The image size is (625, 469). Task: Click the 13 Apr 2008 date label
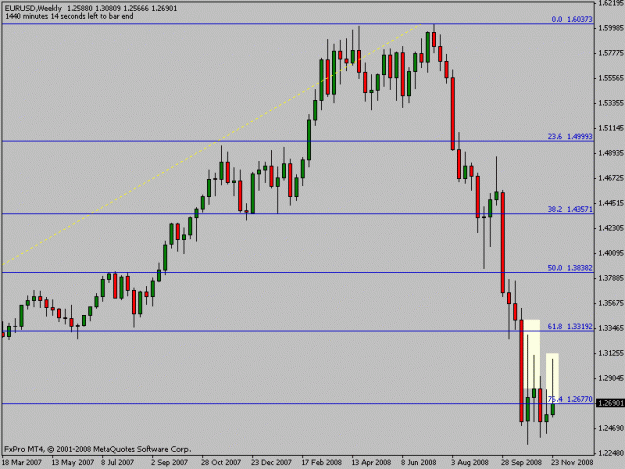click(x=371, y=463)
